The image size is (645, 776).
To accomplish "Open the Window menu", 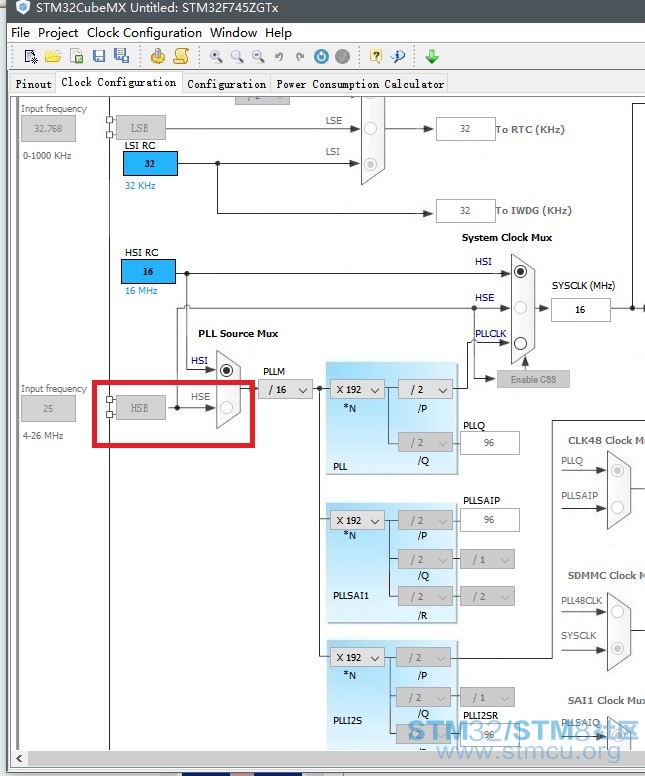I will pyautogui.click(x=234, y=33).
